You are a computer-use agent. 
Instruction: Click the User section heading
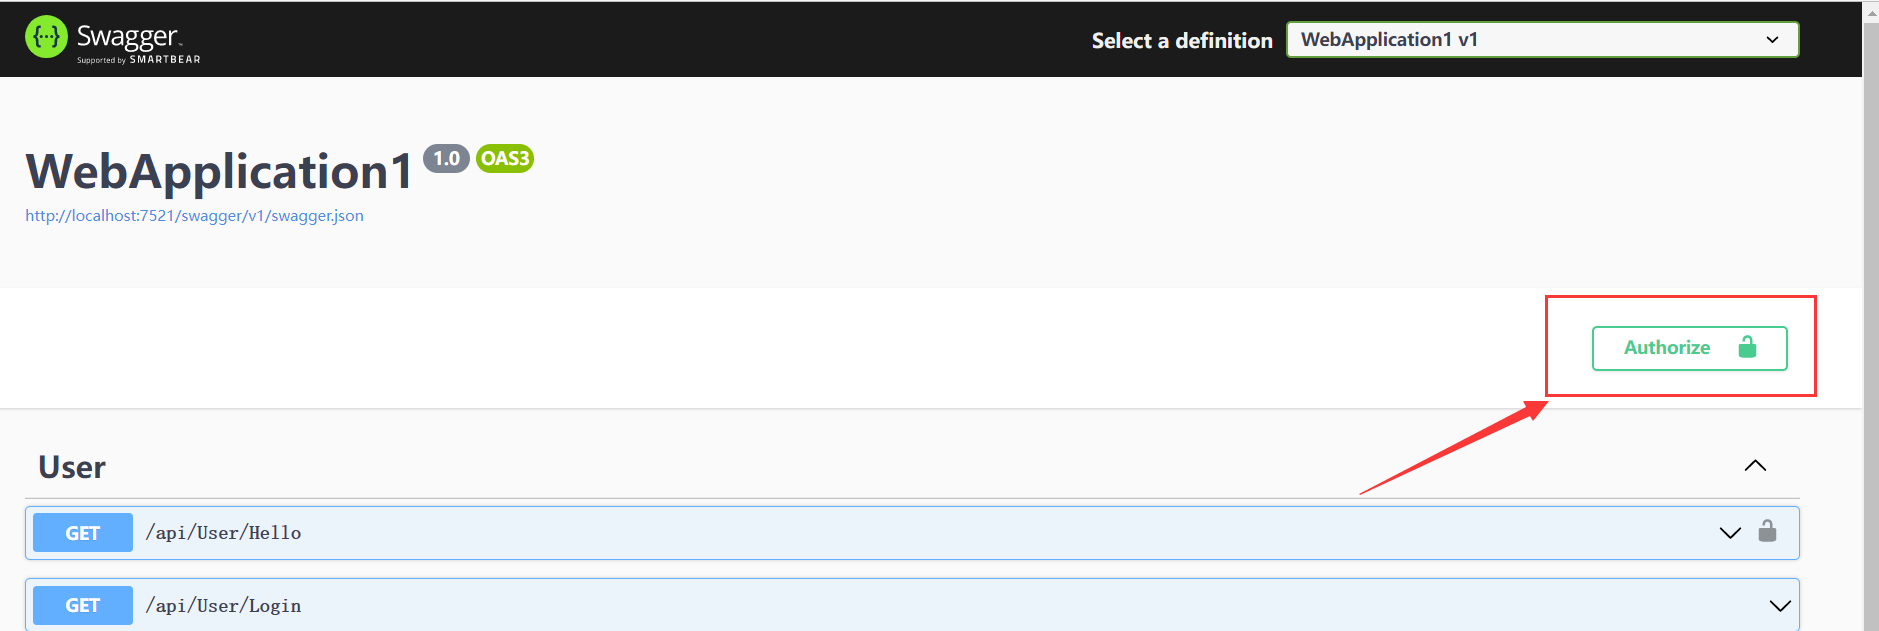[x=72, y=467]
